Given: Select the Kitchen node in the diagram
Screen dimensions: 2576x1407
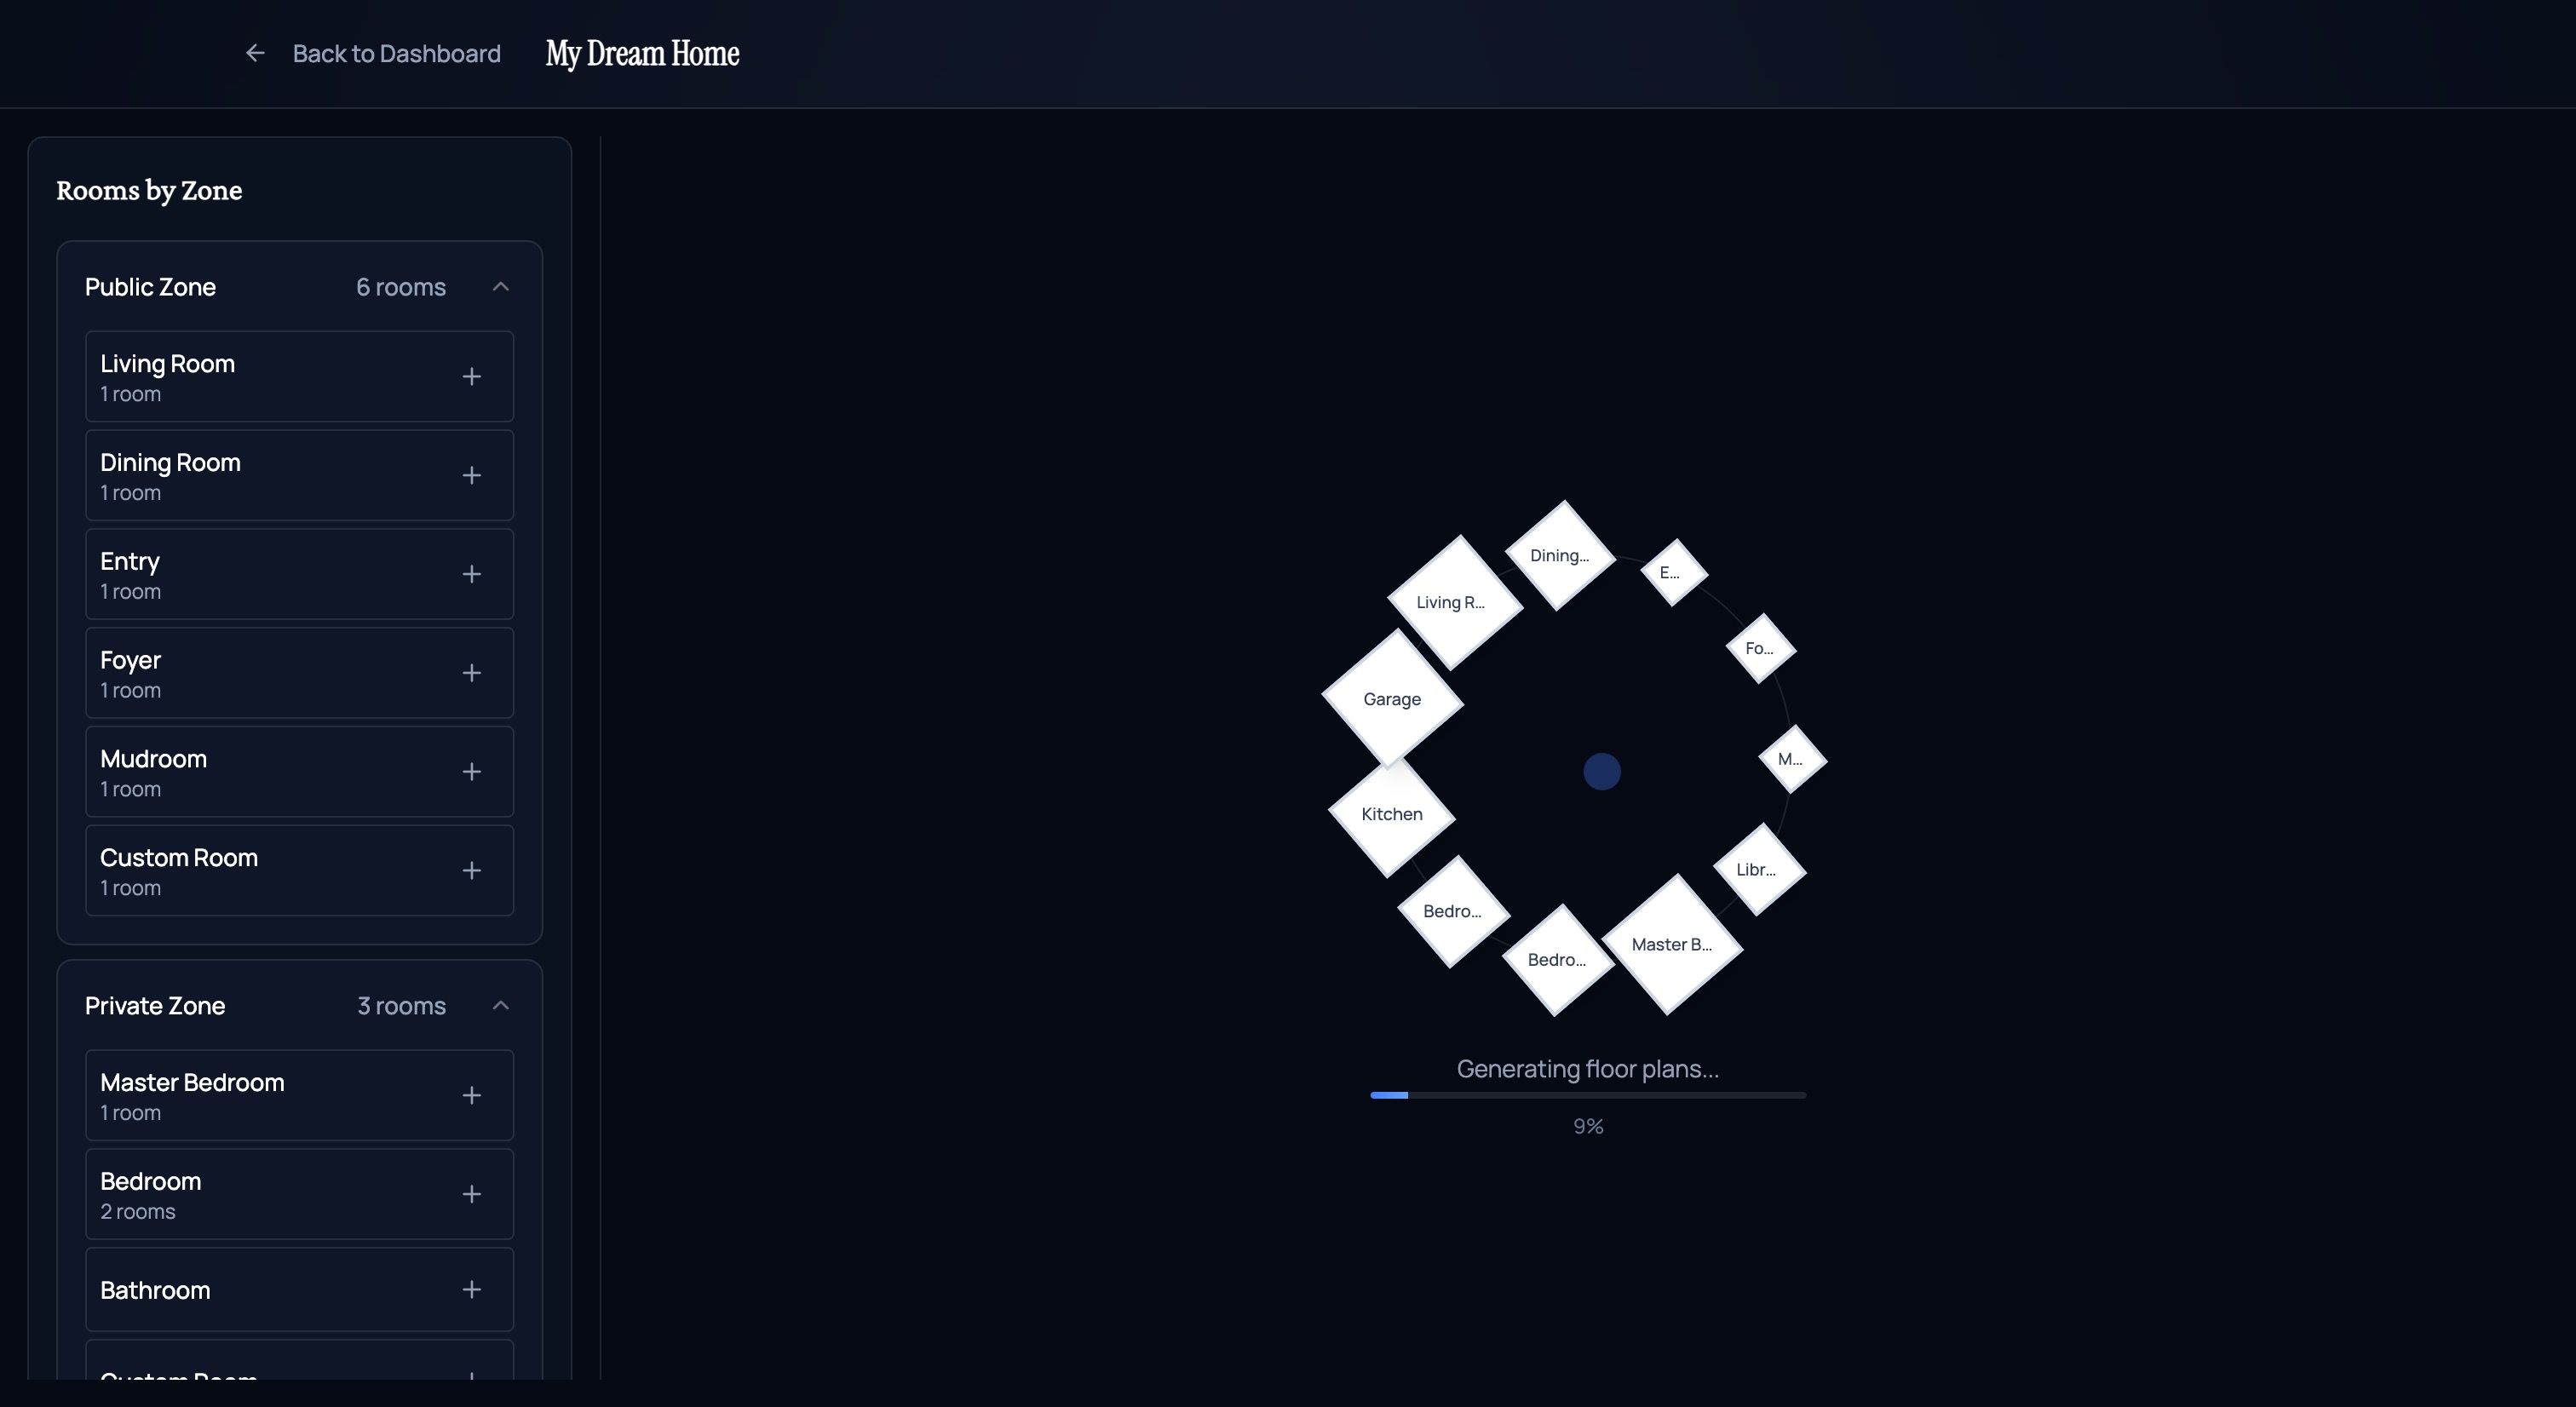Looking at the screenshot, I should tap(1391, 813).
